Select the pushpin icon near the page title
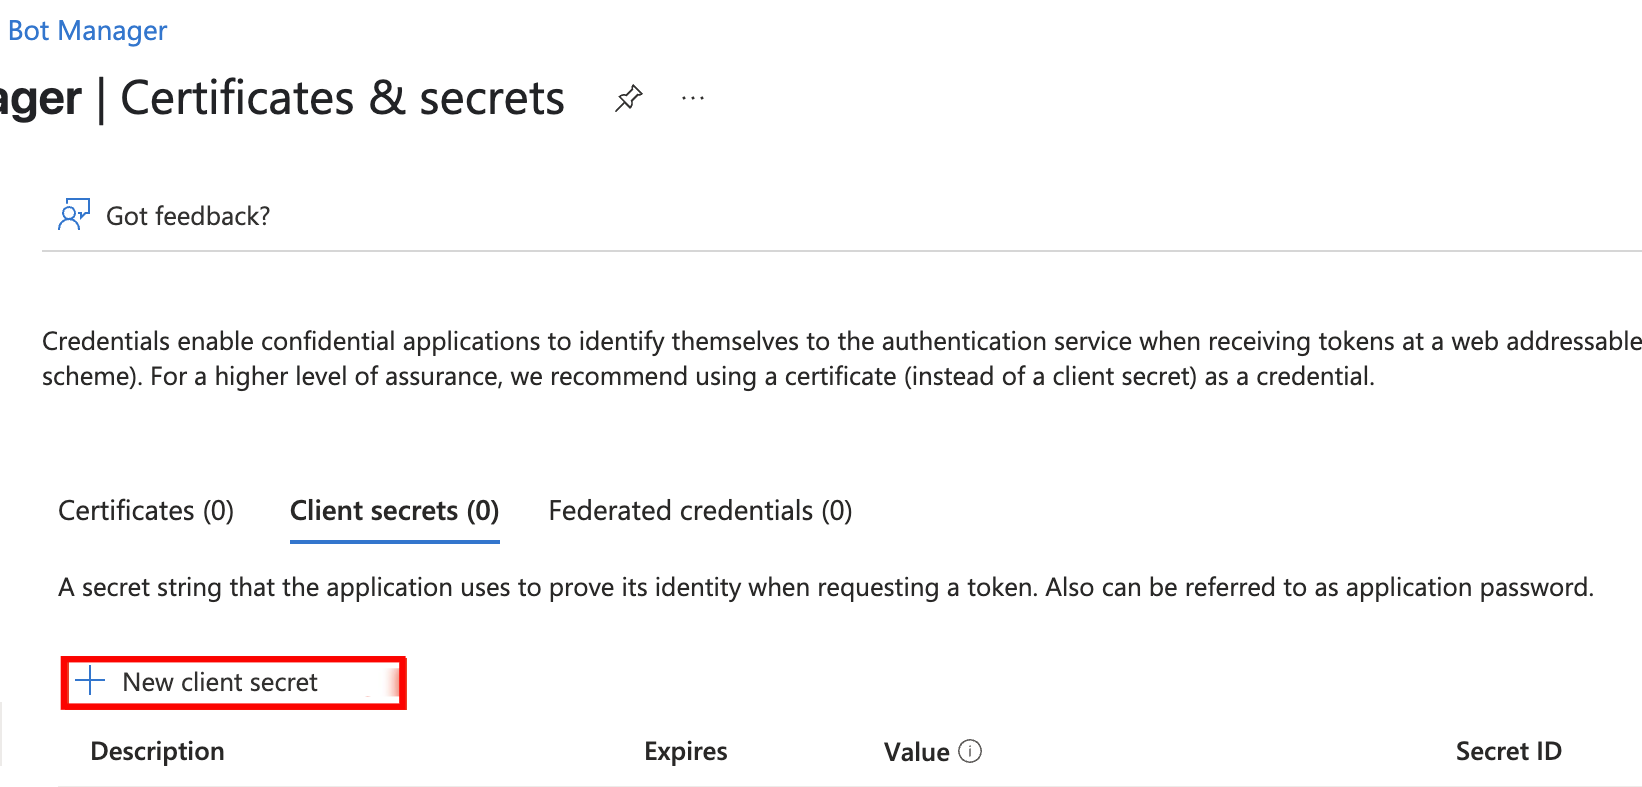1642x787 pixels. click(x=629, y=97)
